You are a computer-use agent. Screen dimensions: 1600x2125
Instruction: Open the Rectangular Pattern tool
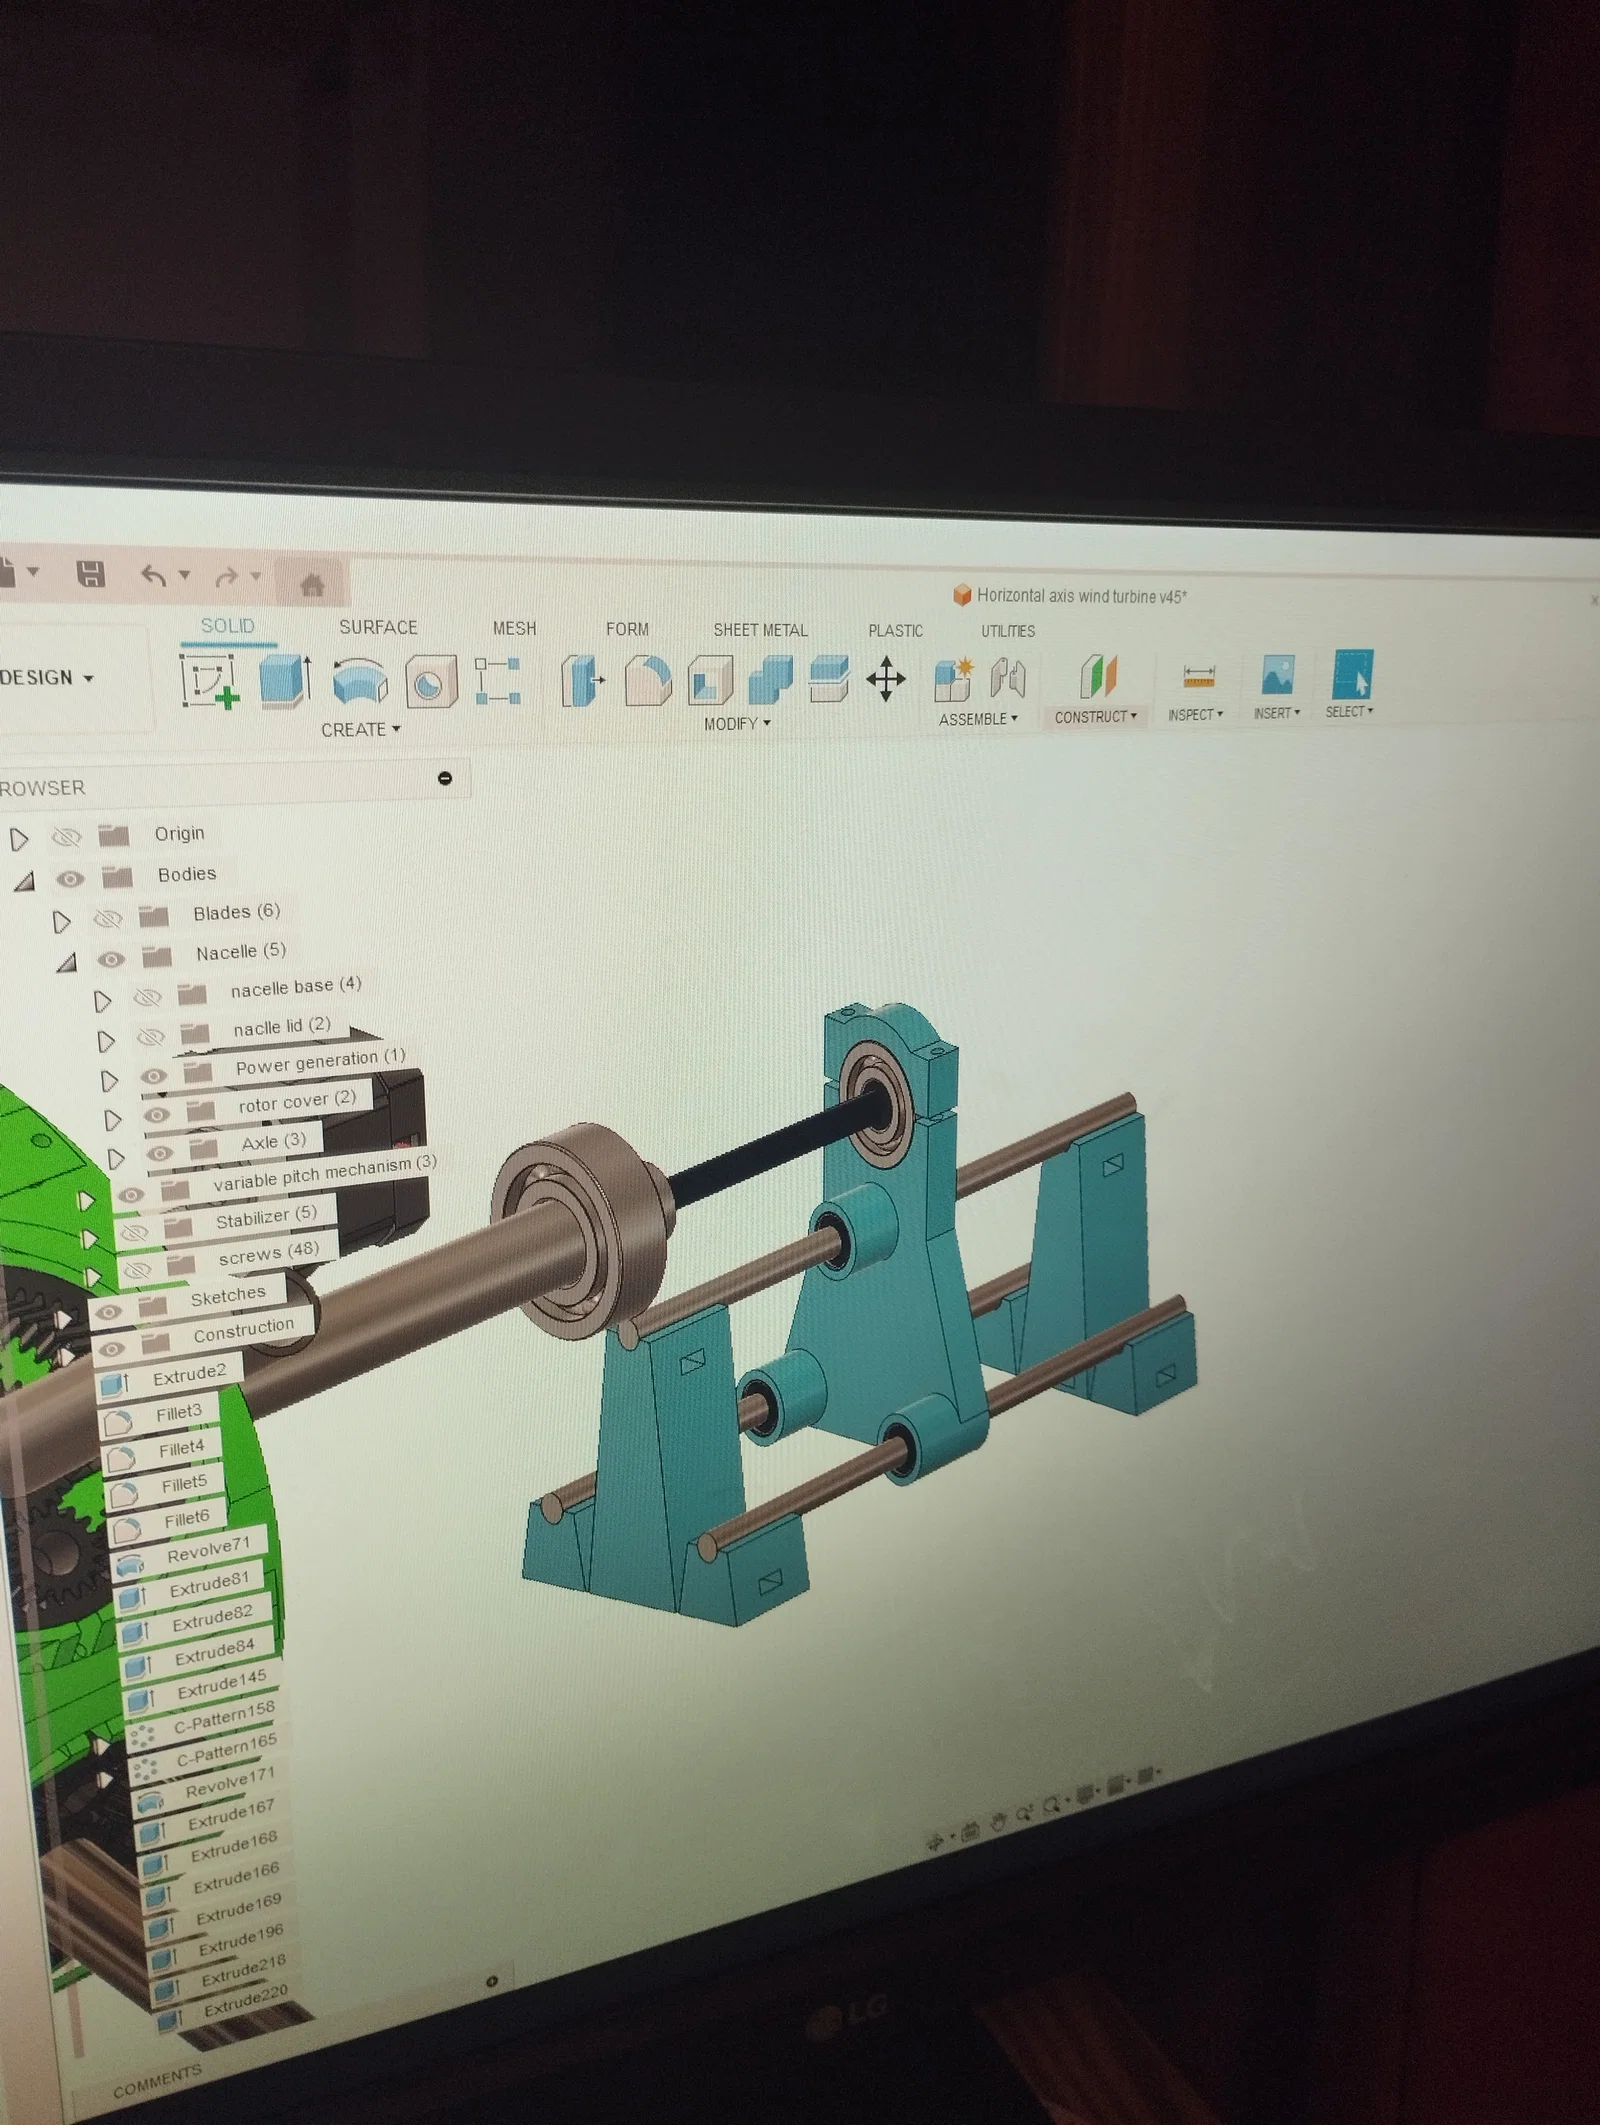point(497,682)
